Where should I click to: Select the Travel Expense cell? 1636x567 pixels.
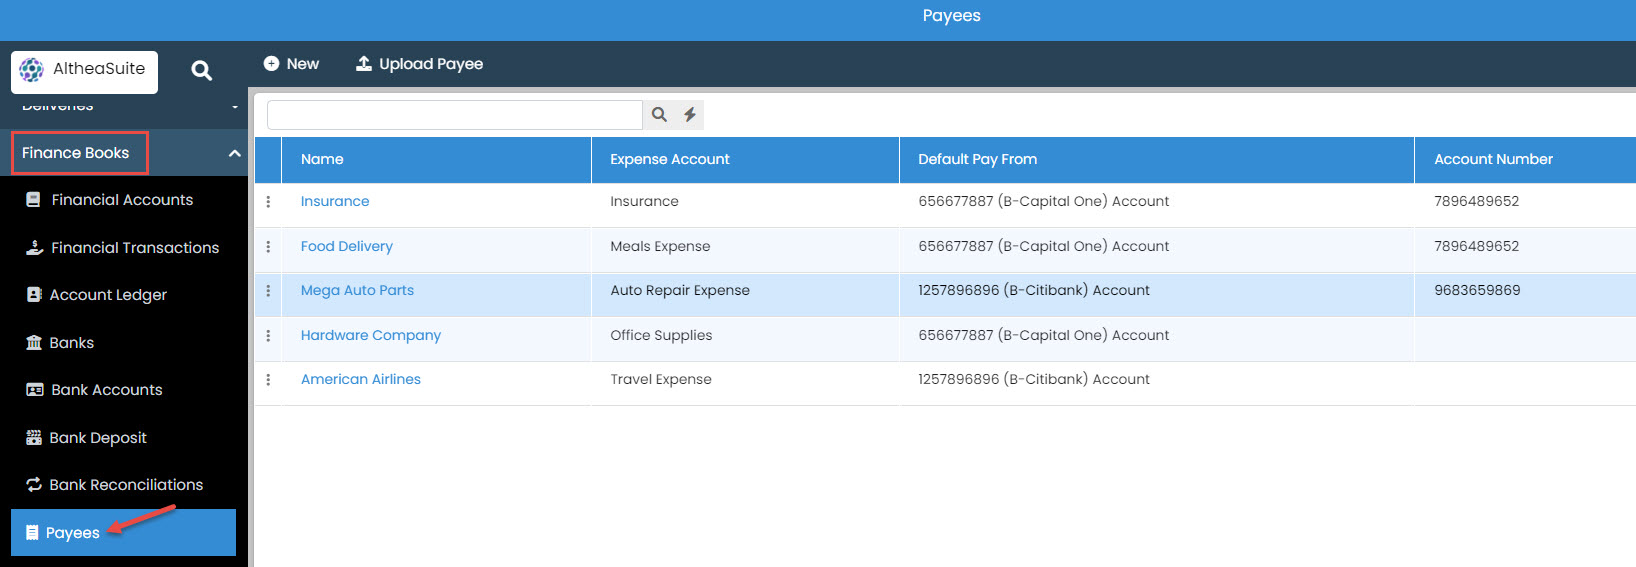661,380
